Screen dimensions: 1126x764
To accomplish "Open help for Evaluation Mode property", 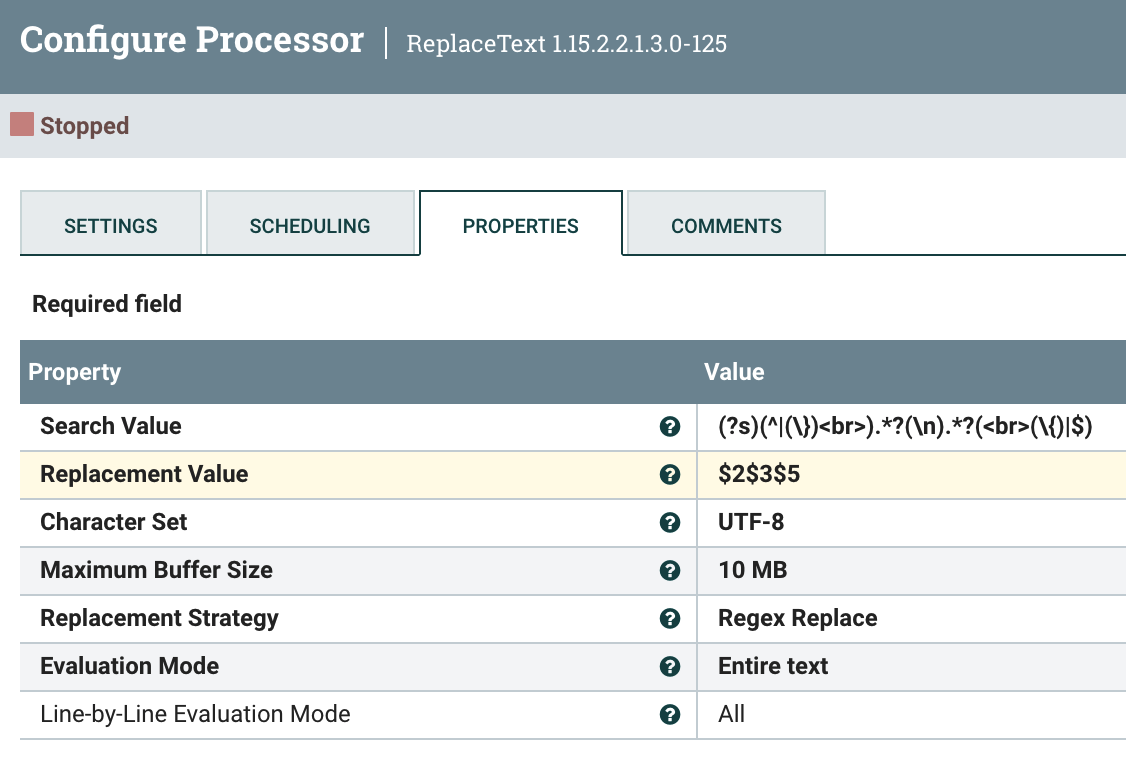I will click(669, 666).
